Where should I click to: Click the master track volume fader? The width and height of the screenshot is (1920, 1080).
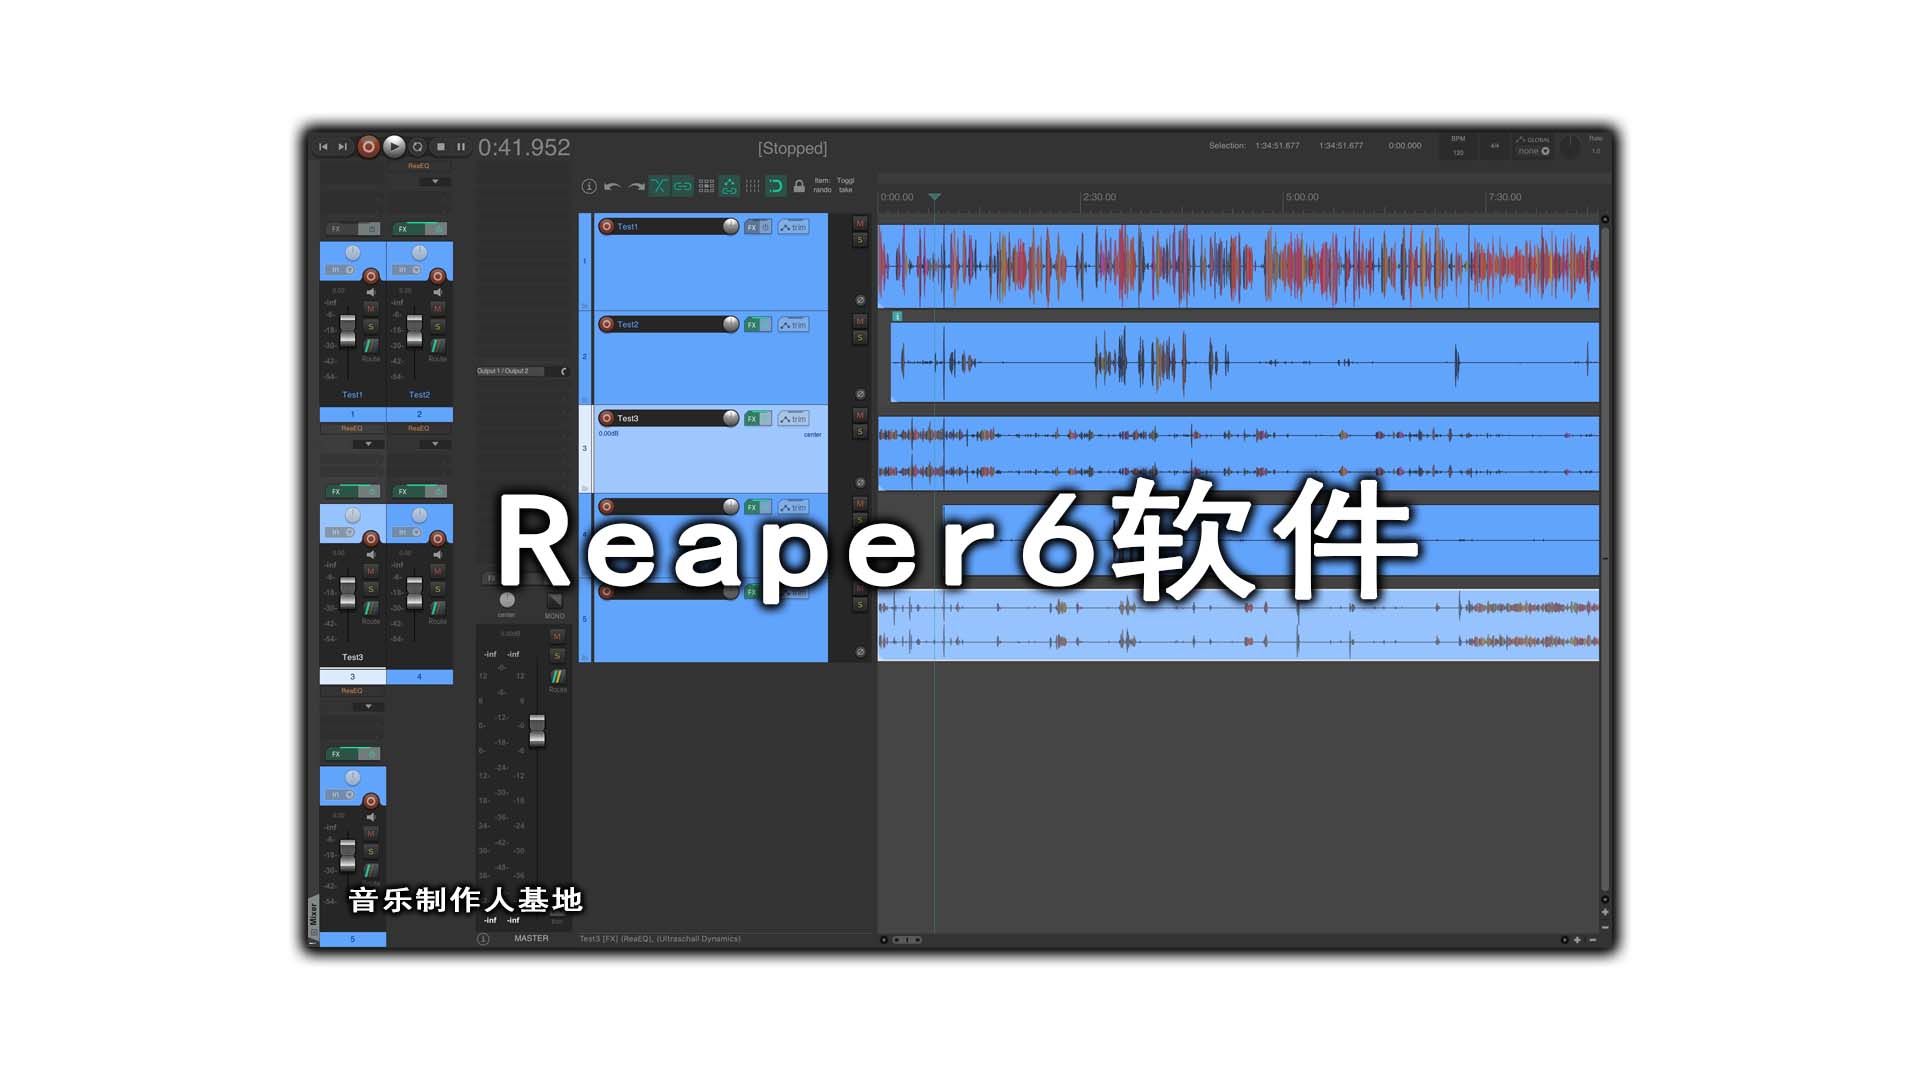pos(537,730)
